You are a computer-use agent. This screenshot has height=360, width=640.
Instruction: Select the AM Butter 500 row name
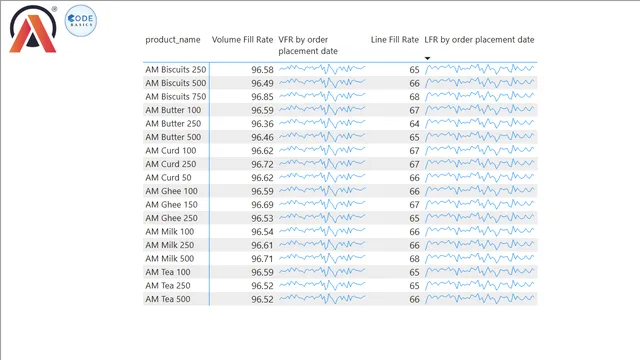coord(173,137)
